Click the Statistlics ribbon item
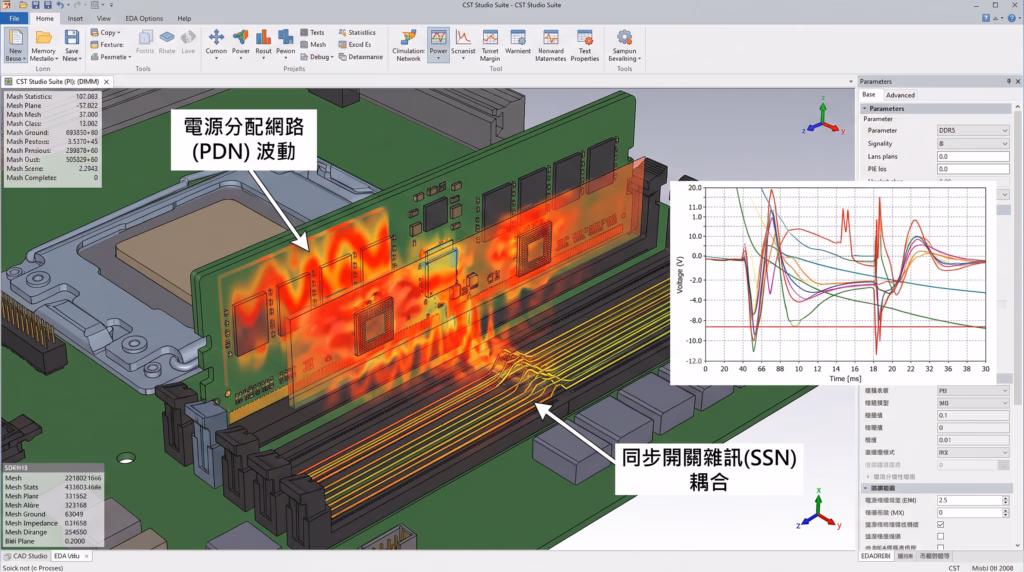Viewport: 1024px width, 572px height. (x=357, y=32)
